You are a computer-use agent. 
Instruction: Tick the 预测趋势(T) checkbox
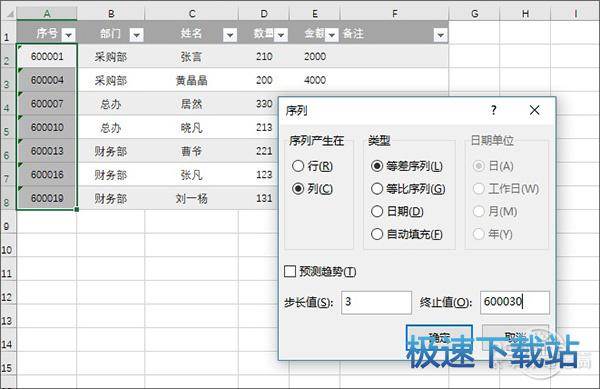coord(290,272)
